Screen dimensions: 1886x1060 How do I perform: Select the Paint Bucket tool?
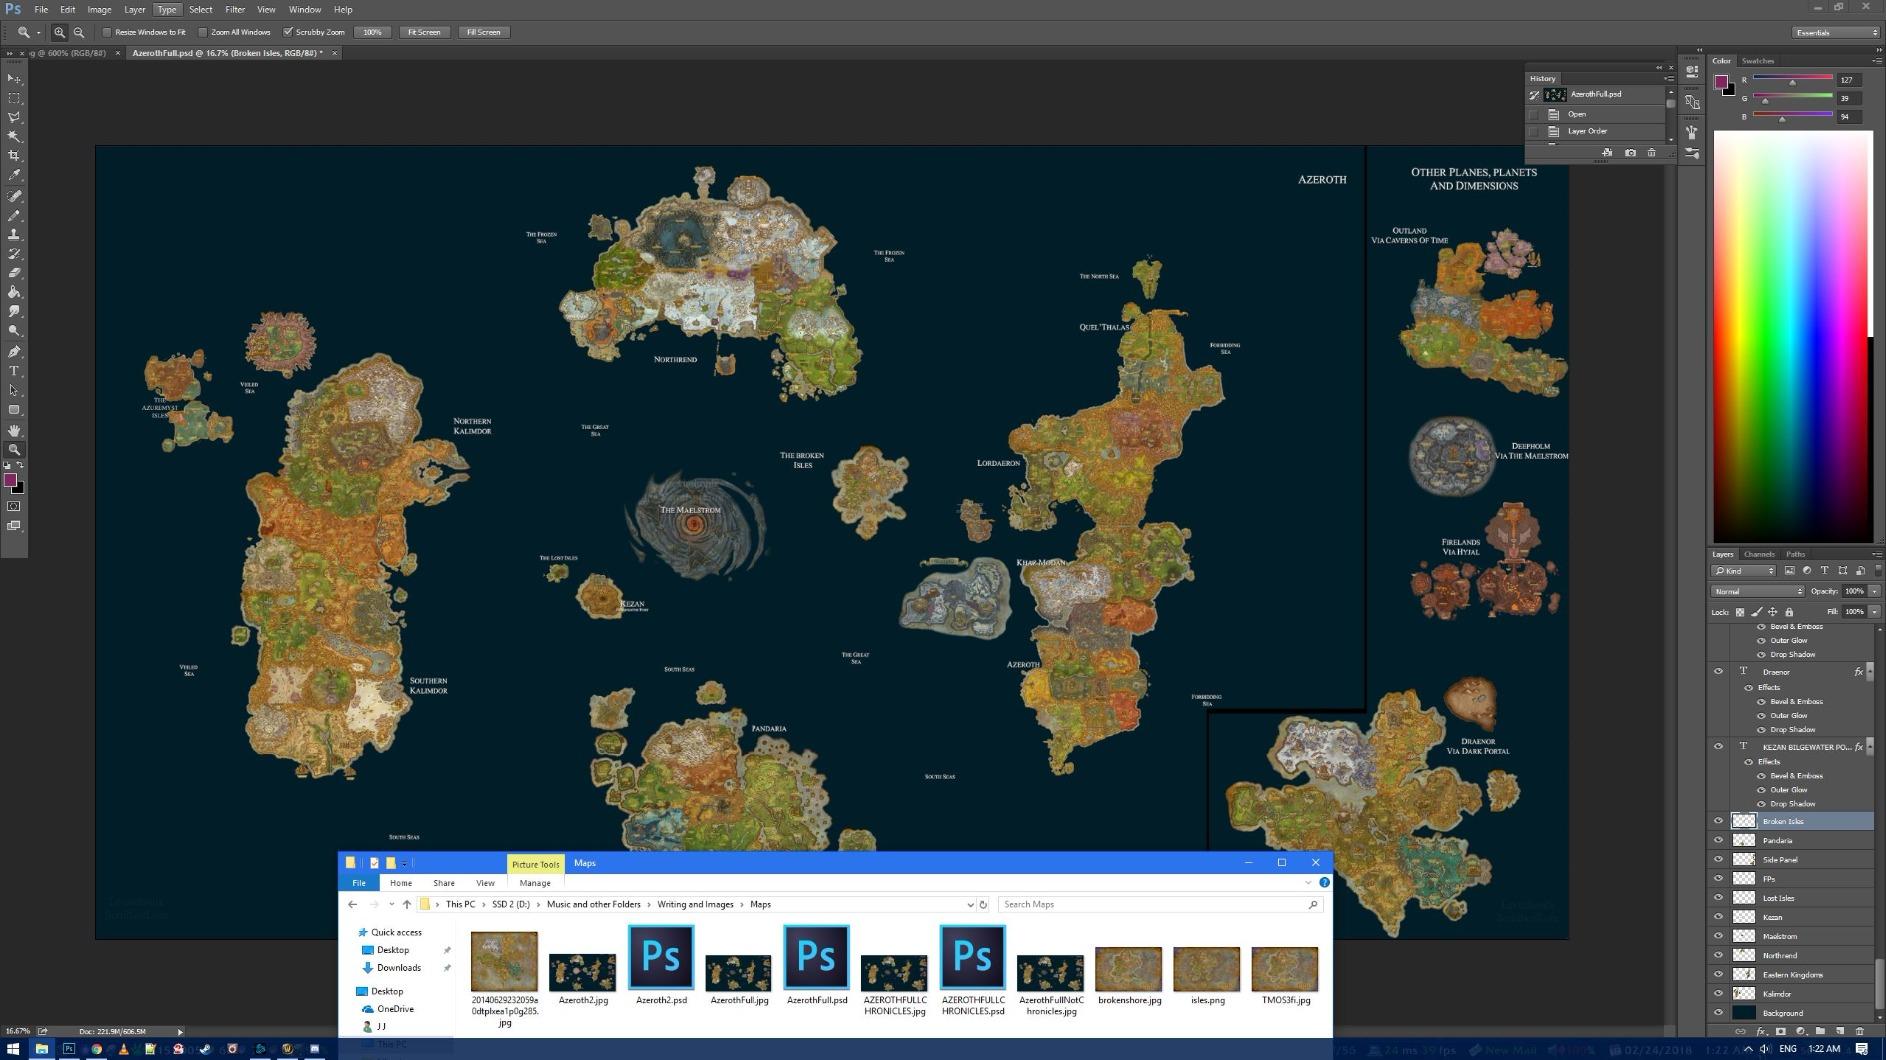tap(14, 292)
